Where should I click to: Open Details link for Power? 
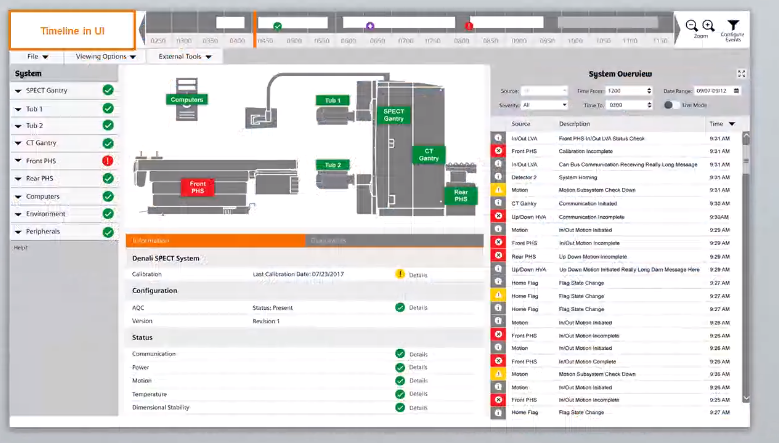click(418, 367)
